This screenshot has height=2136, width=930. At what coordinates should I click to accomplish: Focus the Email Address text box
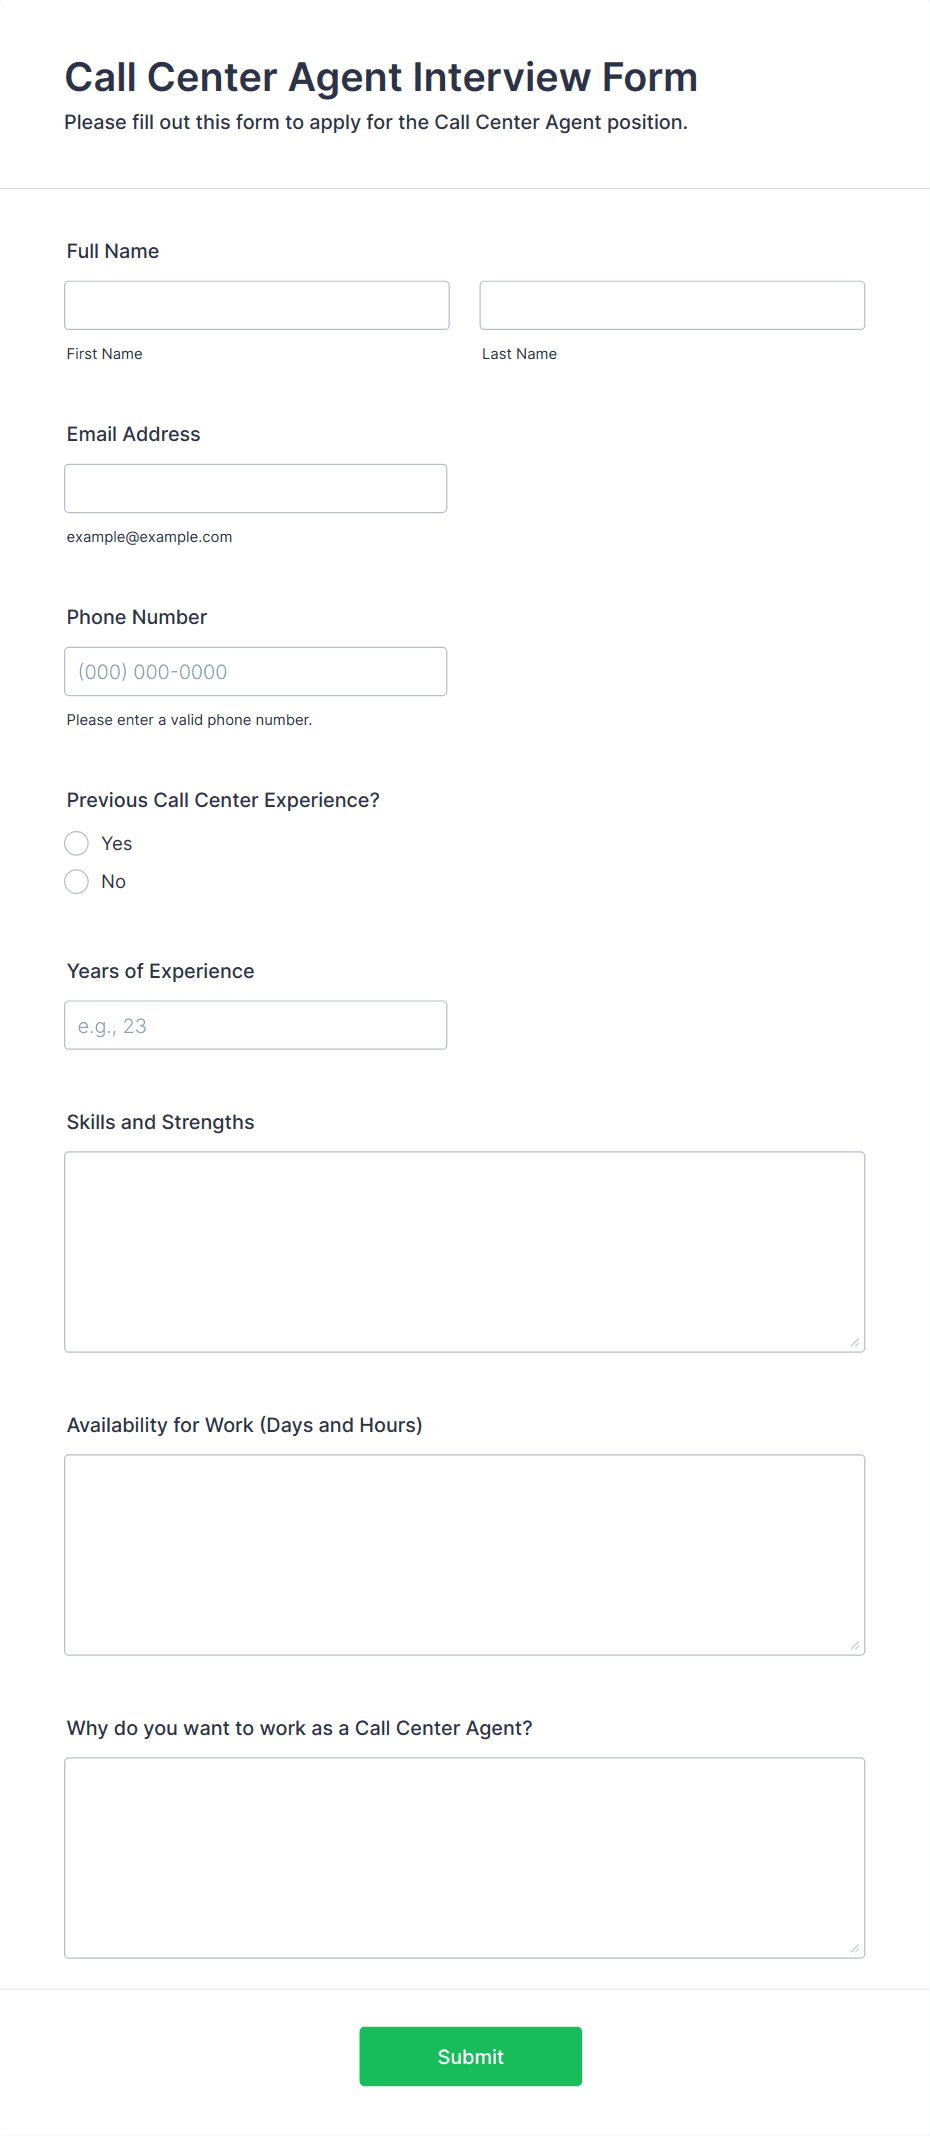click(256, 488)
